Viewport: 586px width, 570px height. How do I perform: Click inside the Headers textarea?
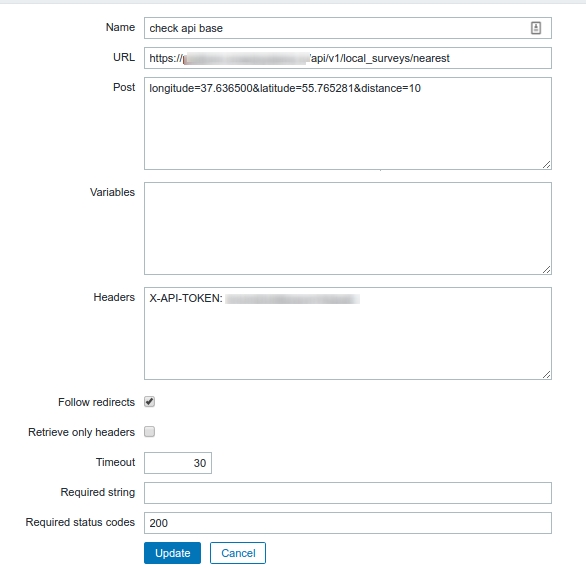tap(348, 333)
